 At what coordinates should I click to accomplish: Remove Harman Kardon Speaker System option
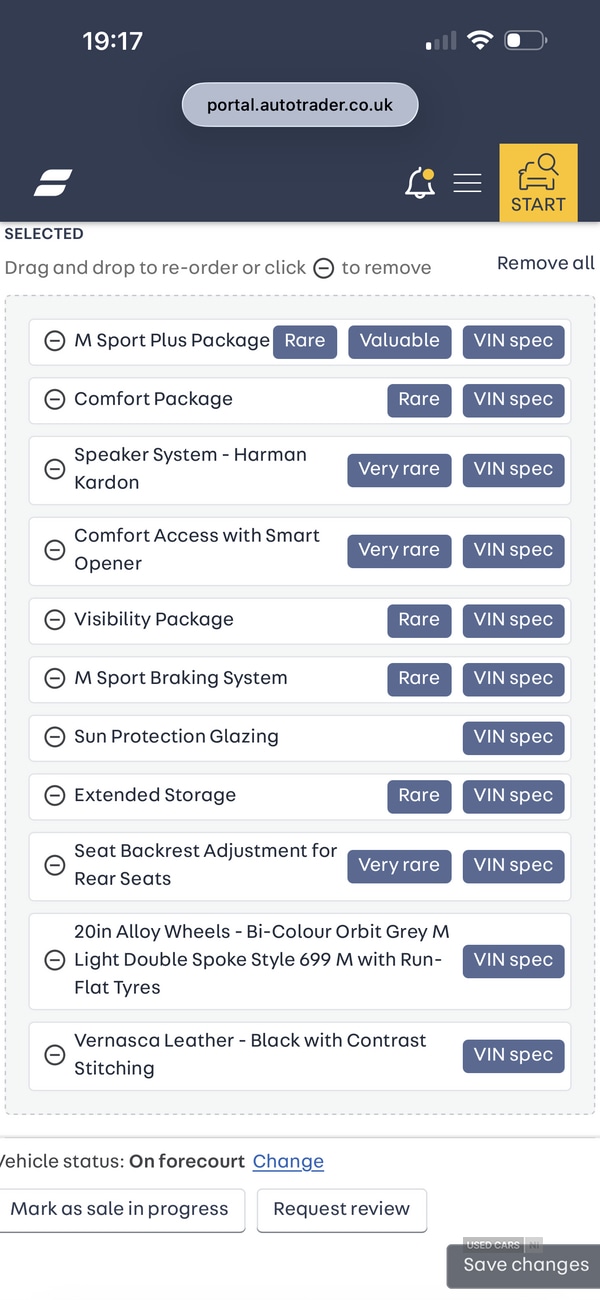55,469
